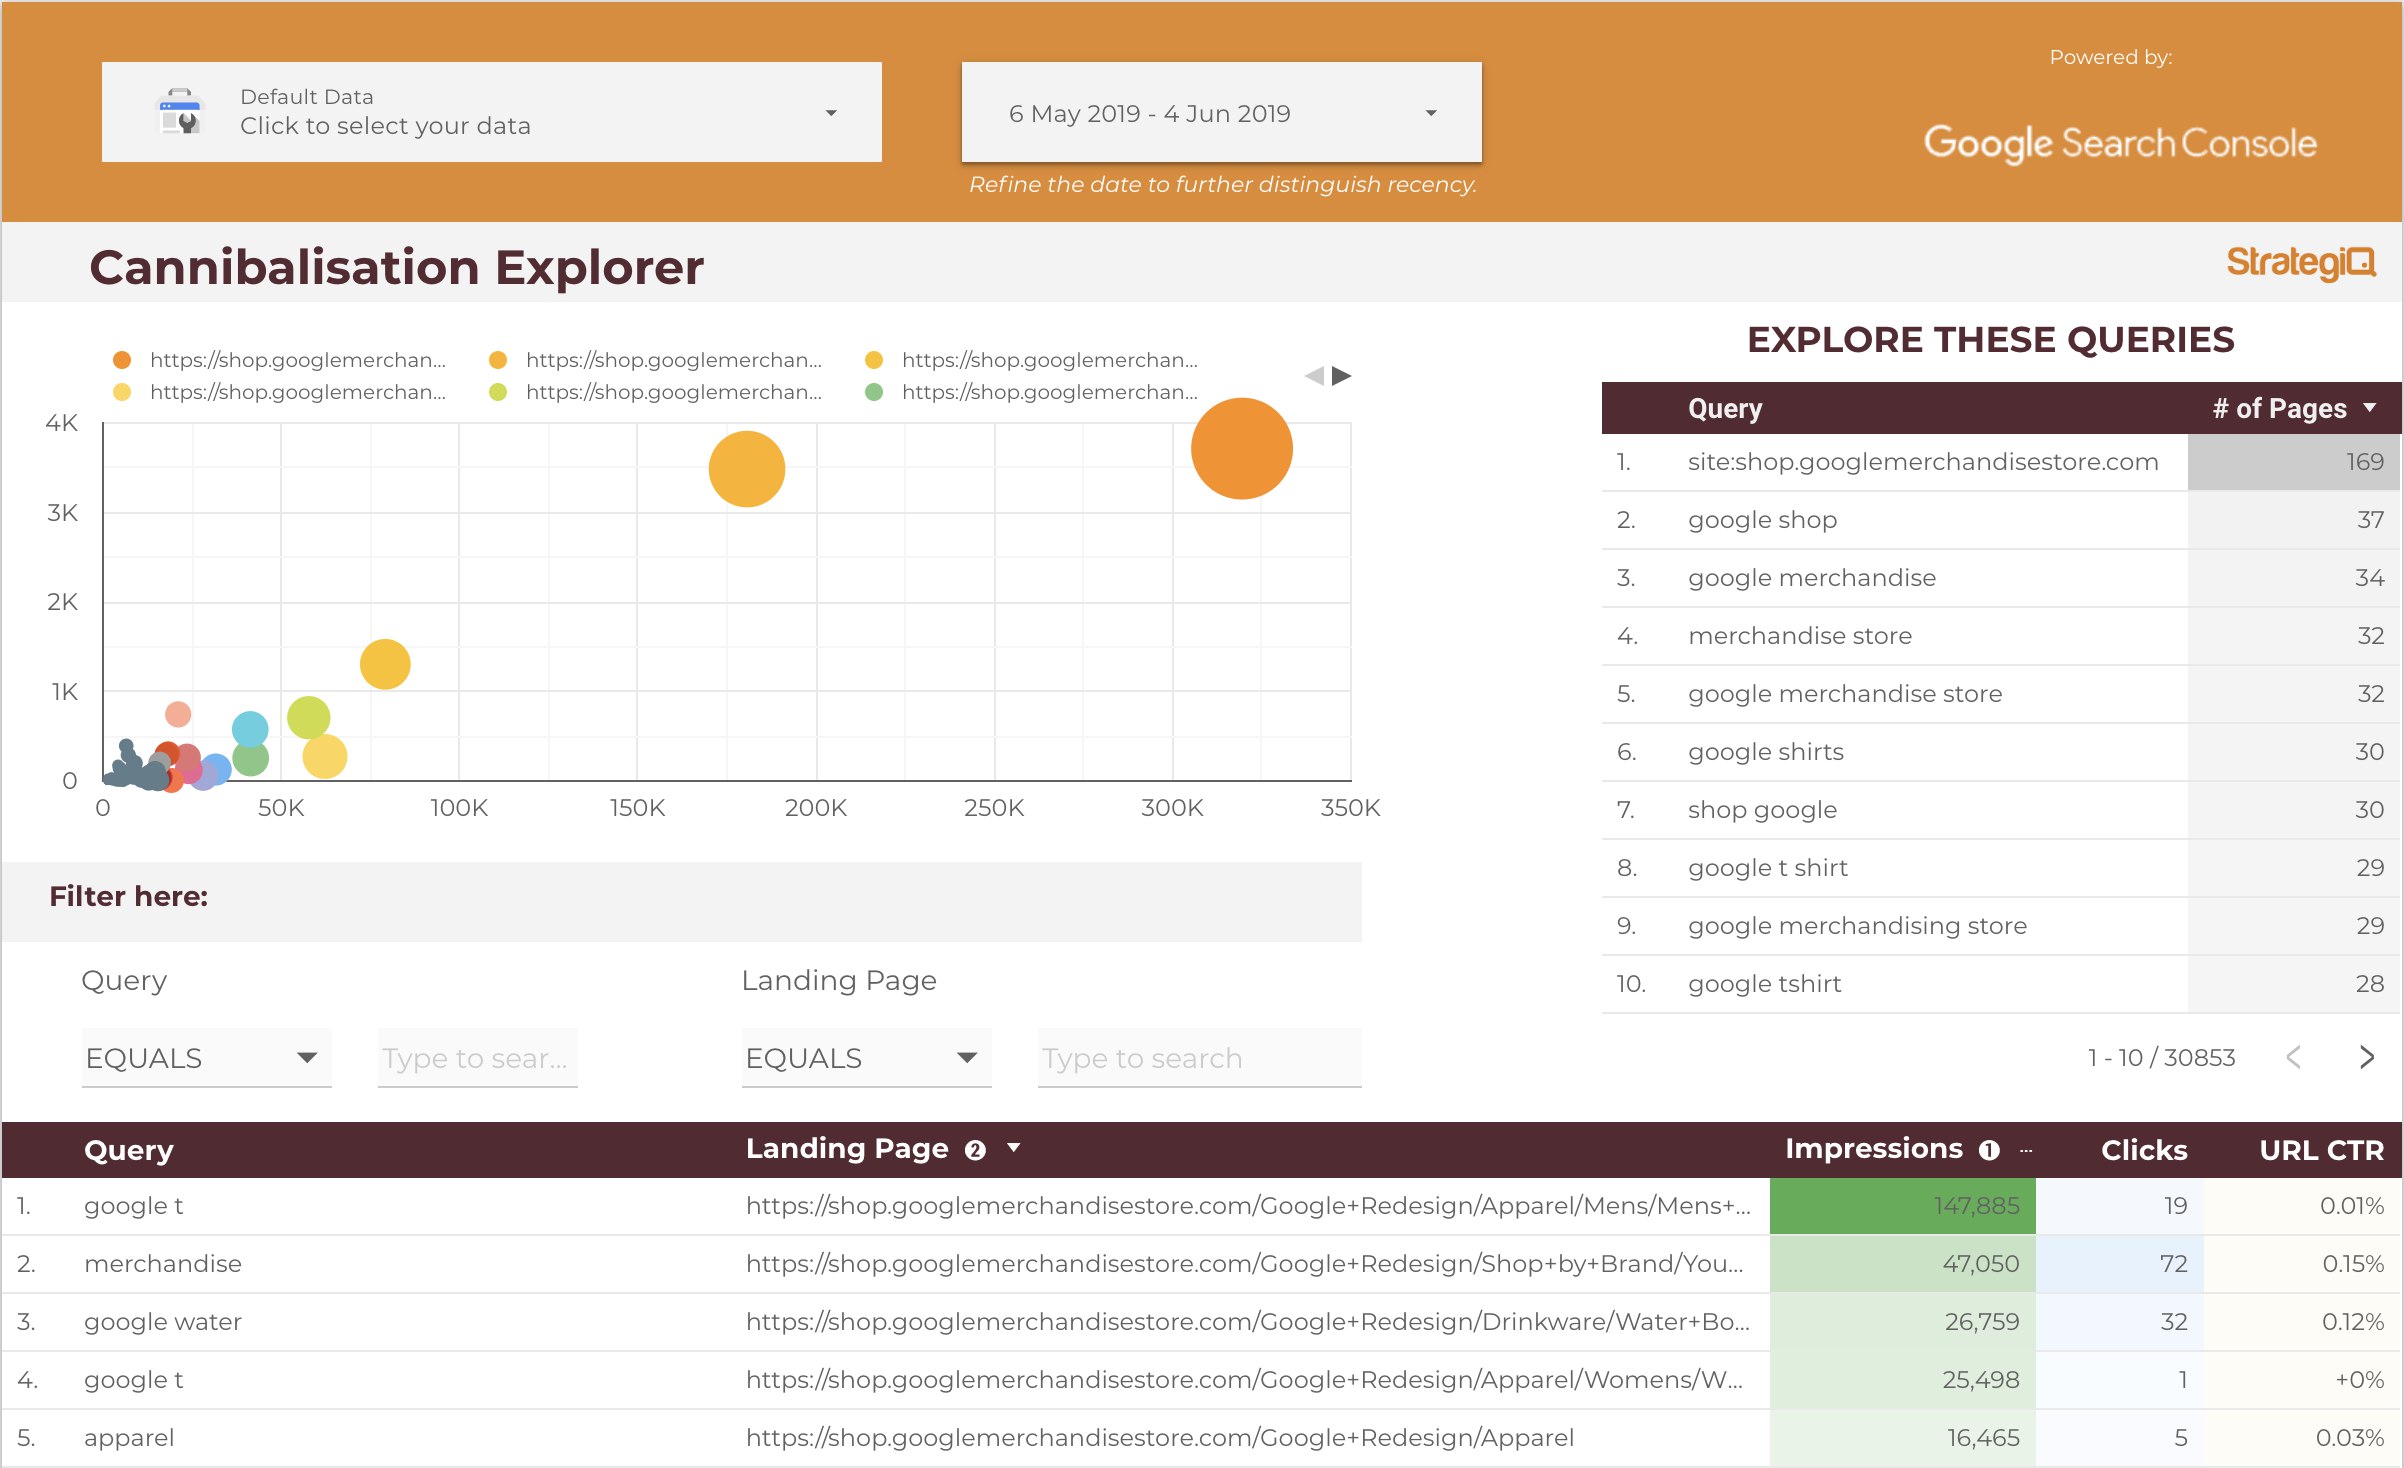This screenshot has height=1468, width=2404.
Task: Open Landing Page column sort arrow
Action: coord(1014,1148)
